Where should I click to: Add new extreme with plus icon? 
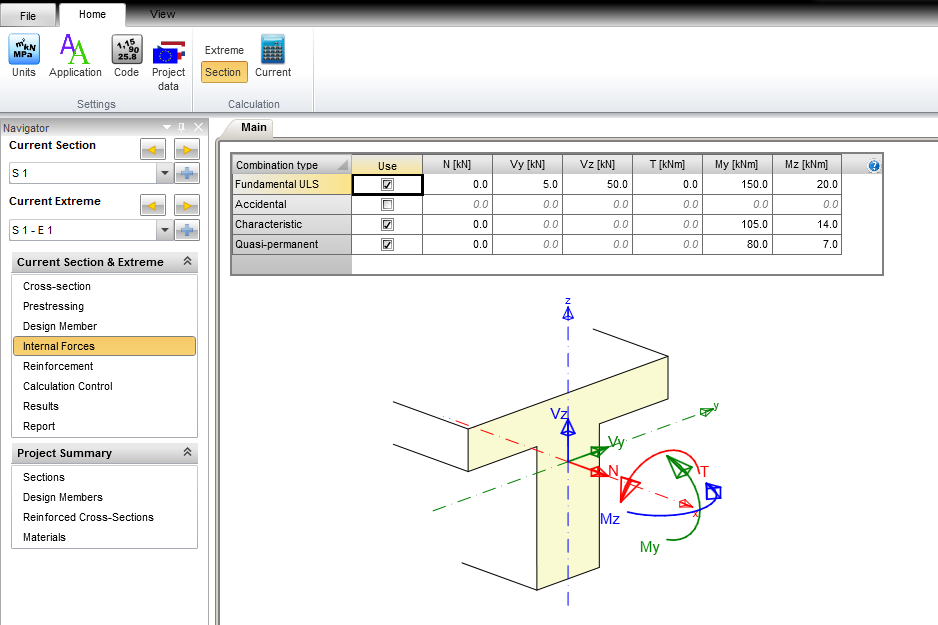[x=186, y=231]
